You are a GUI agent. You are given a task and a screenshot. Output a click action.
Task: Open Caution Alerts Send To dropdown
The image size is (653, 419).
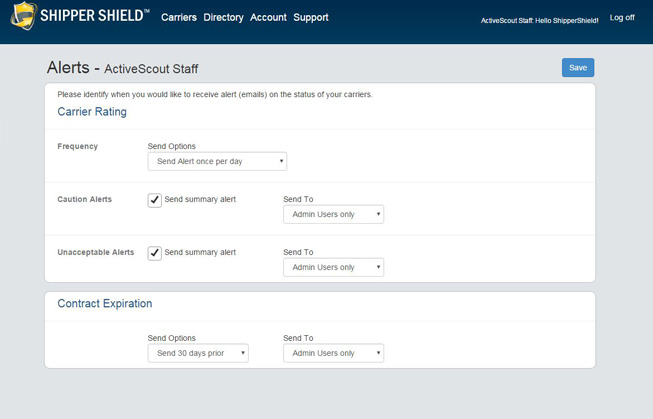(333, 214)
